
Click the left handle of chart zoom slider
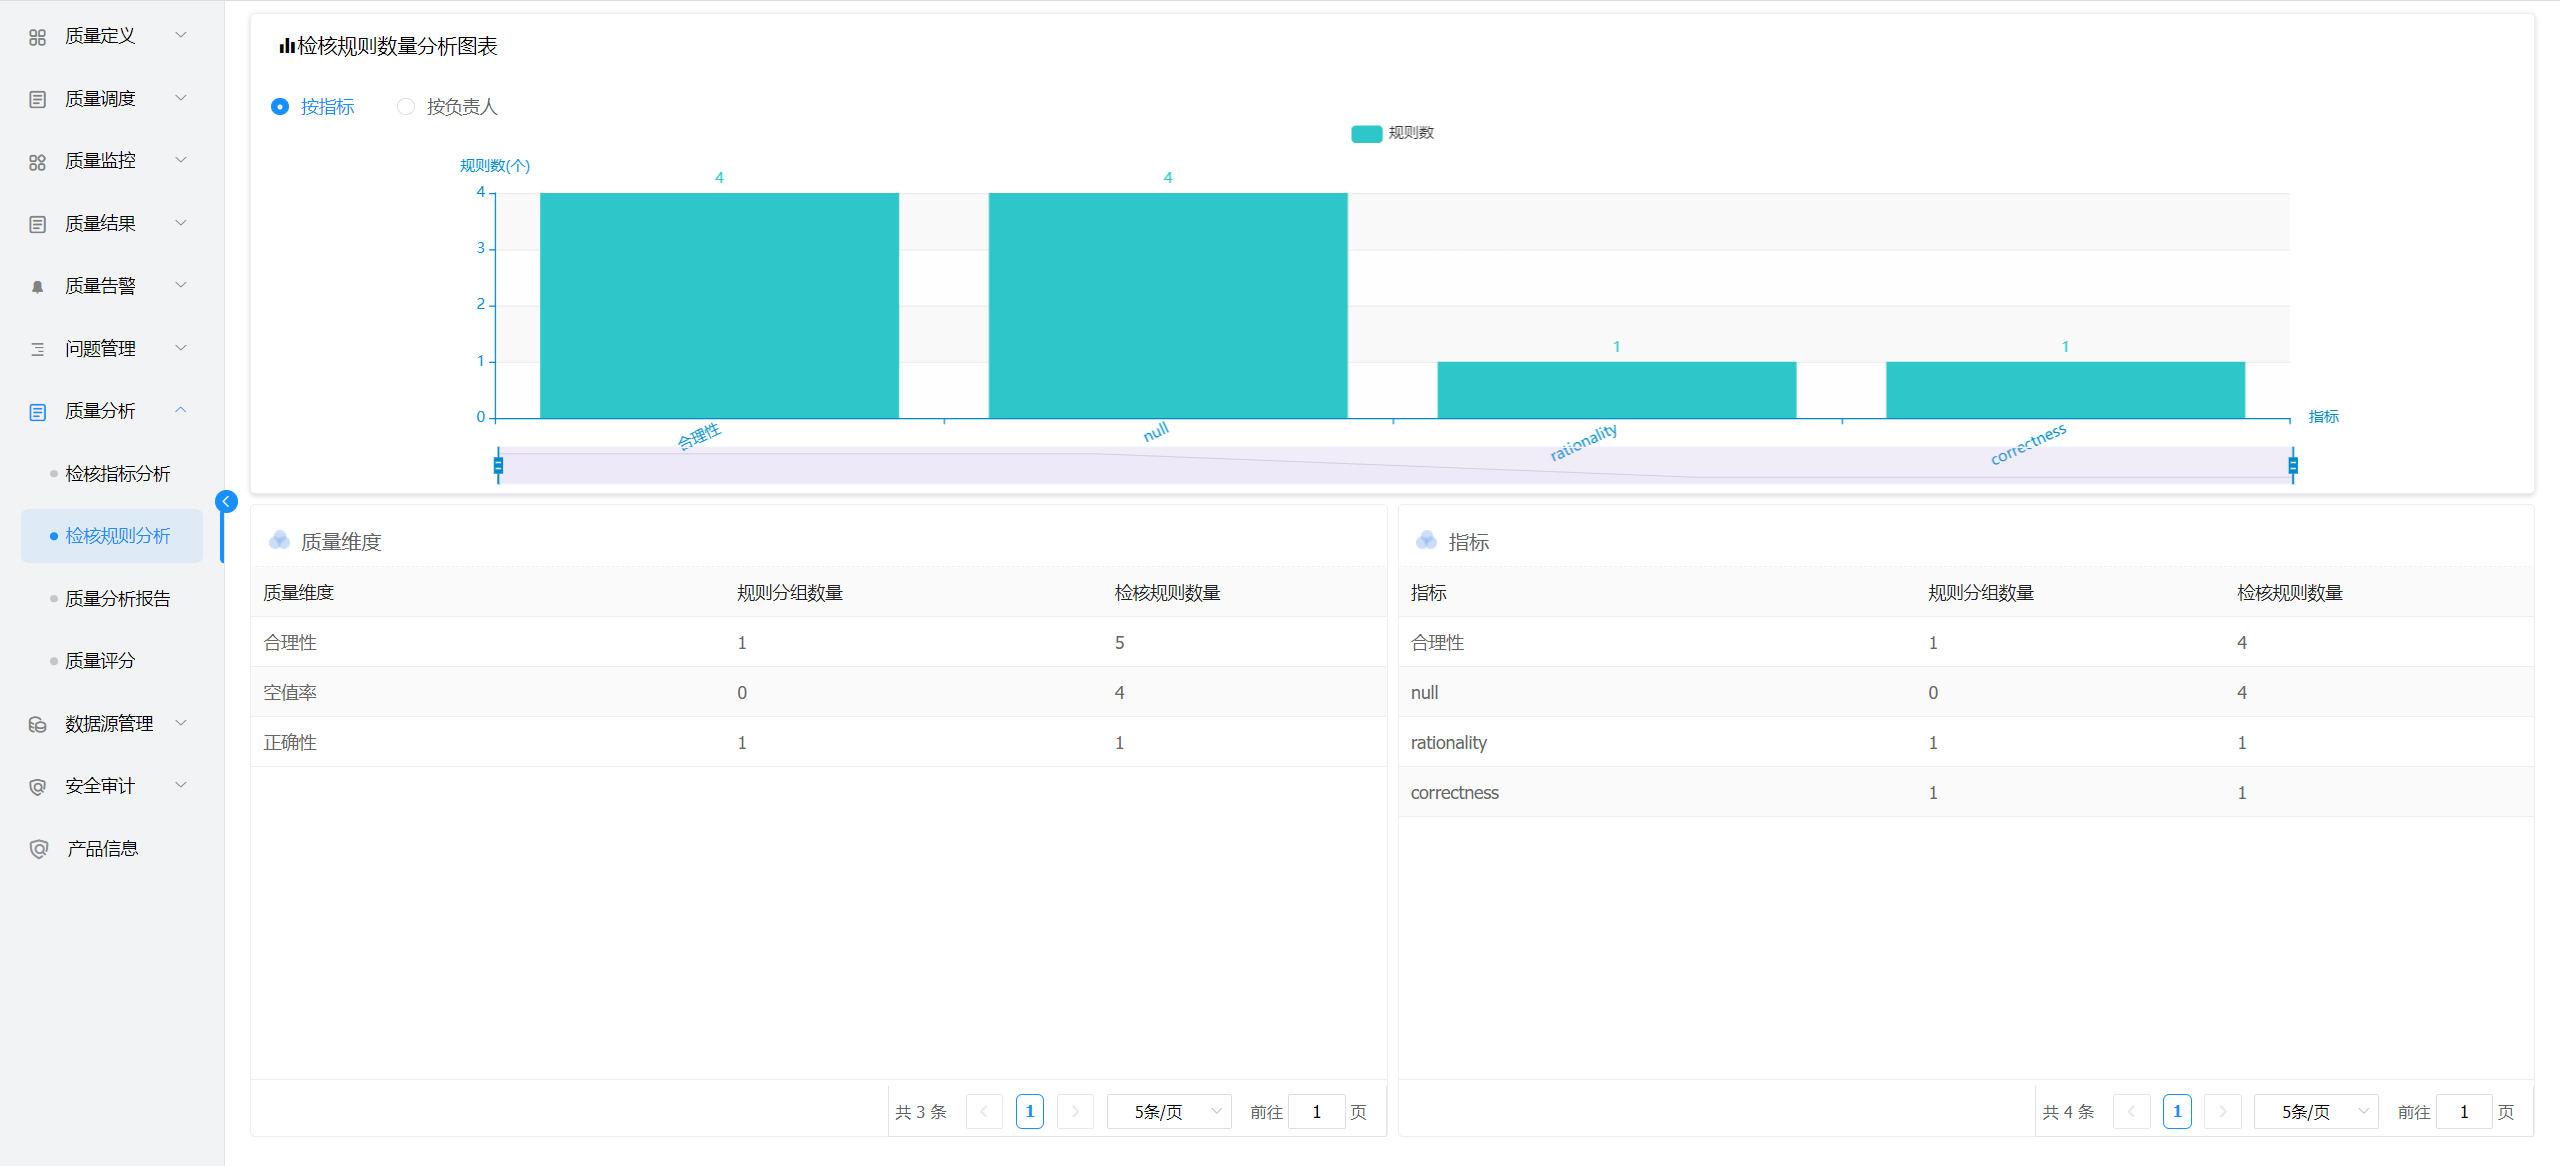498,465
